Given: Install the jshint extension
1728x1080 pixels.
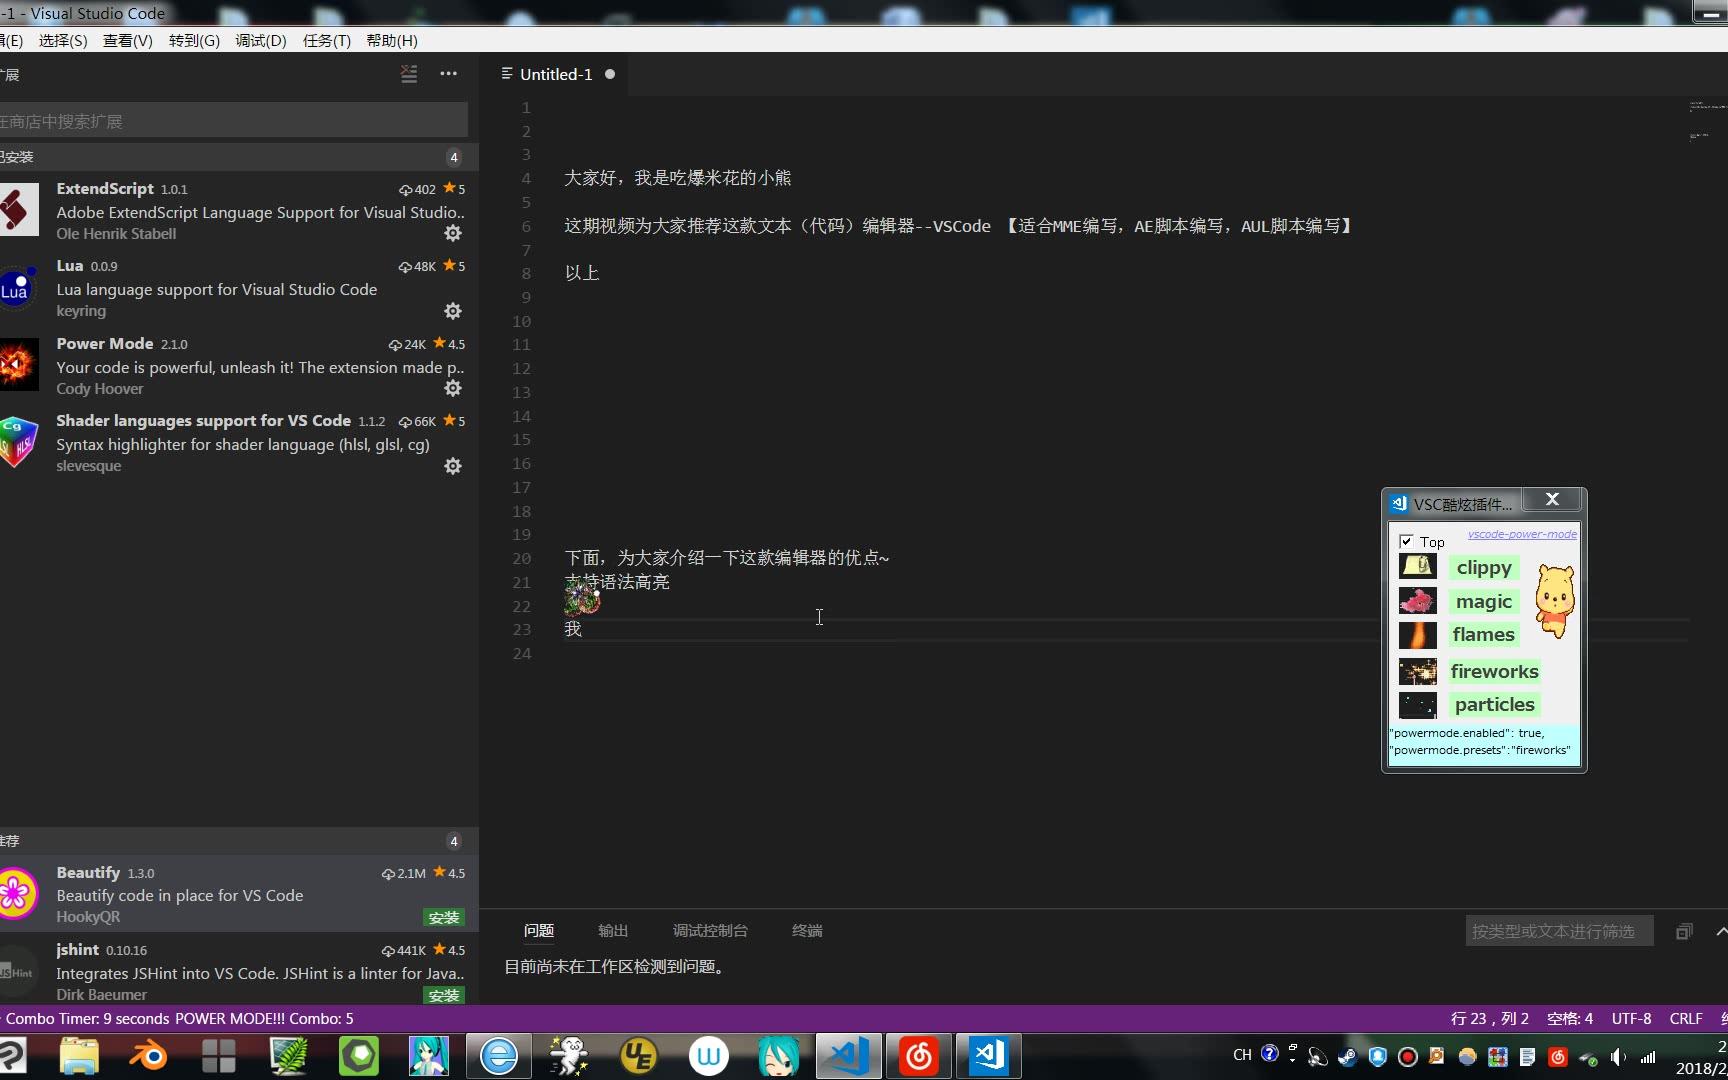Looking at the screenshot, I should 444,995.
